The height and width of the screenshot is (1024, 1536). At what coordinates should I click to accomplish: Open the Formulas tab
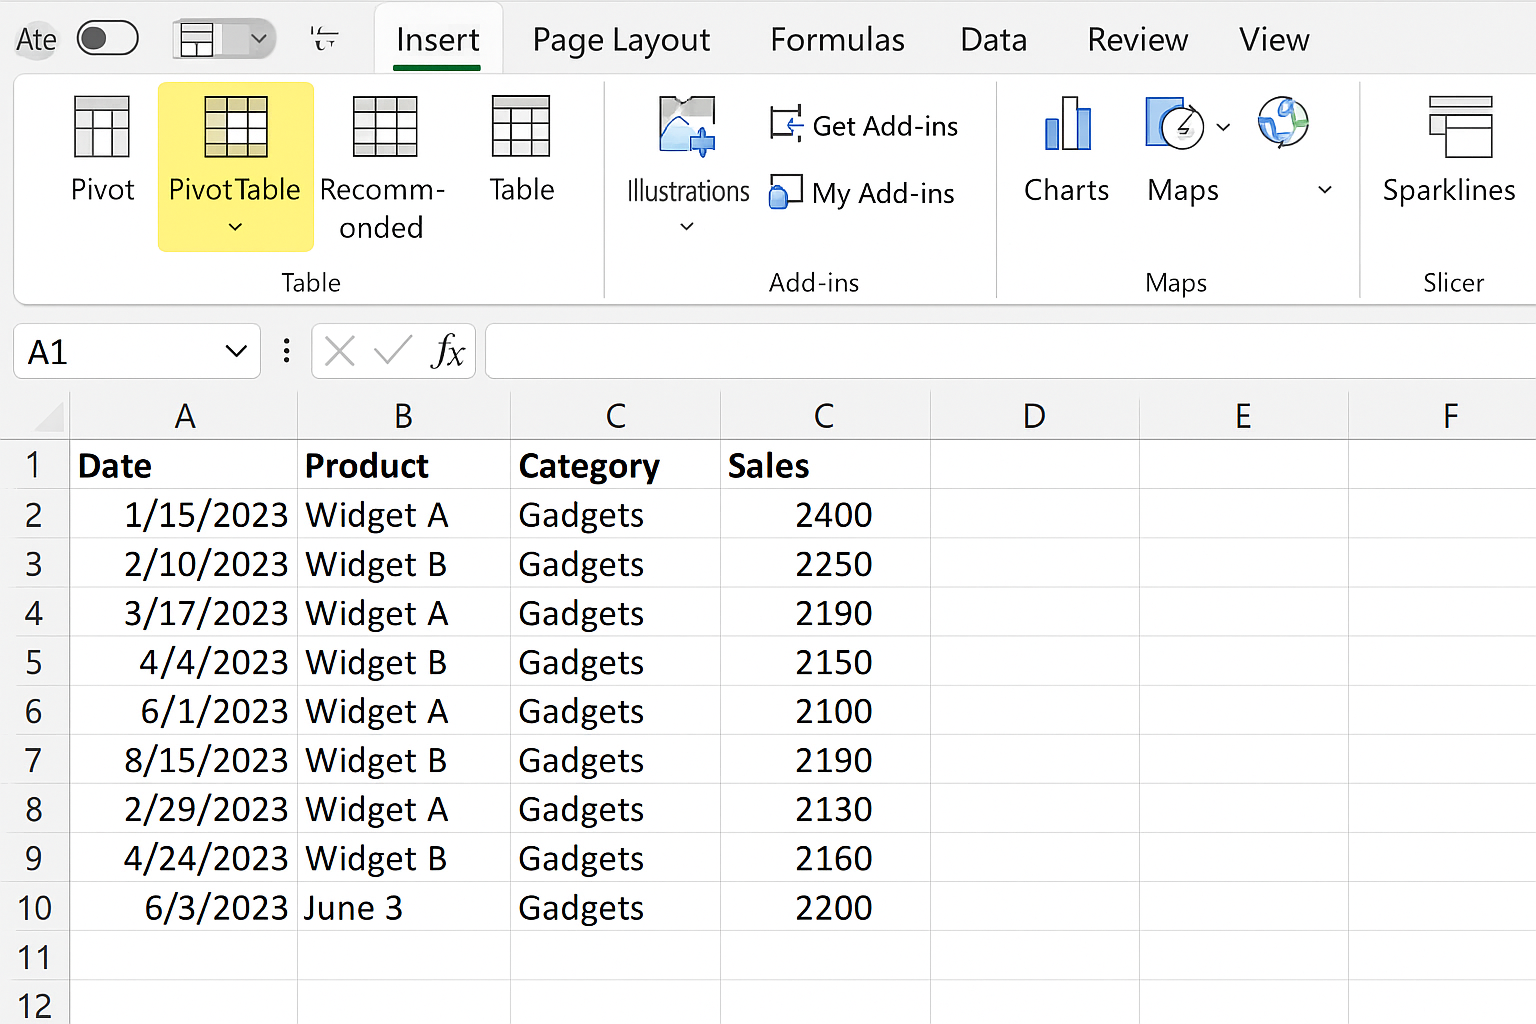tap(837, 40)
